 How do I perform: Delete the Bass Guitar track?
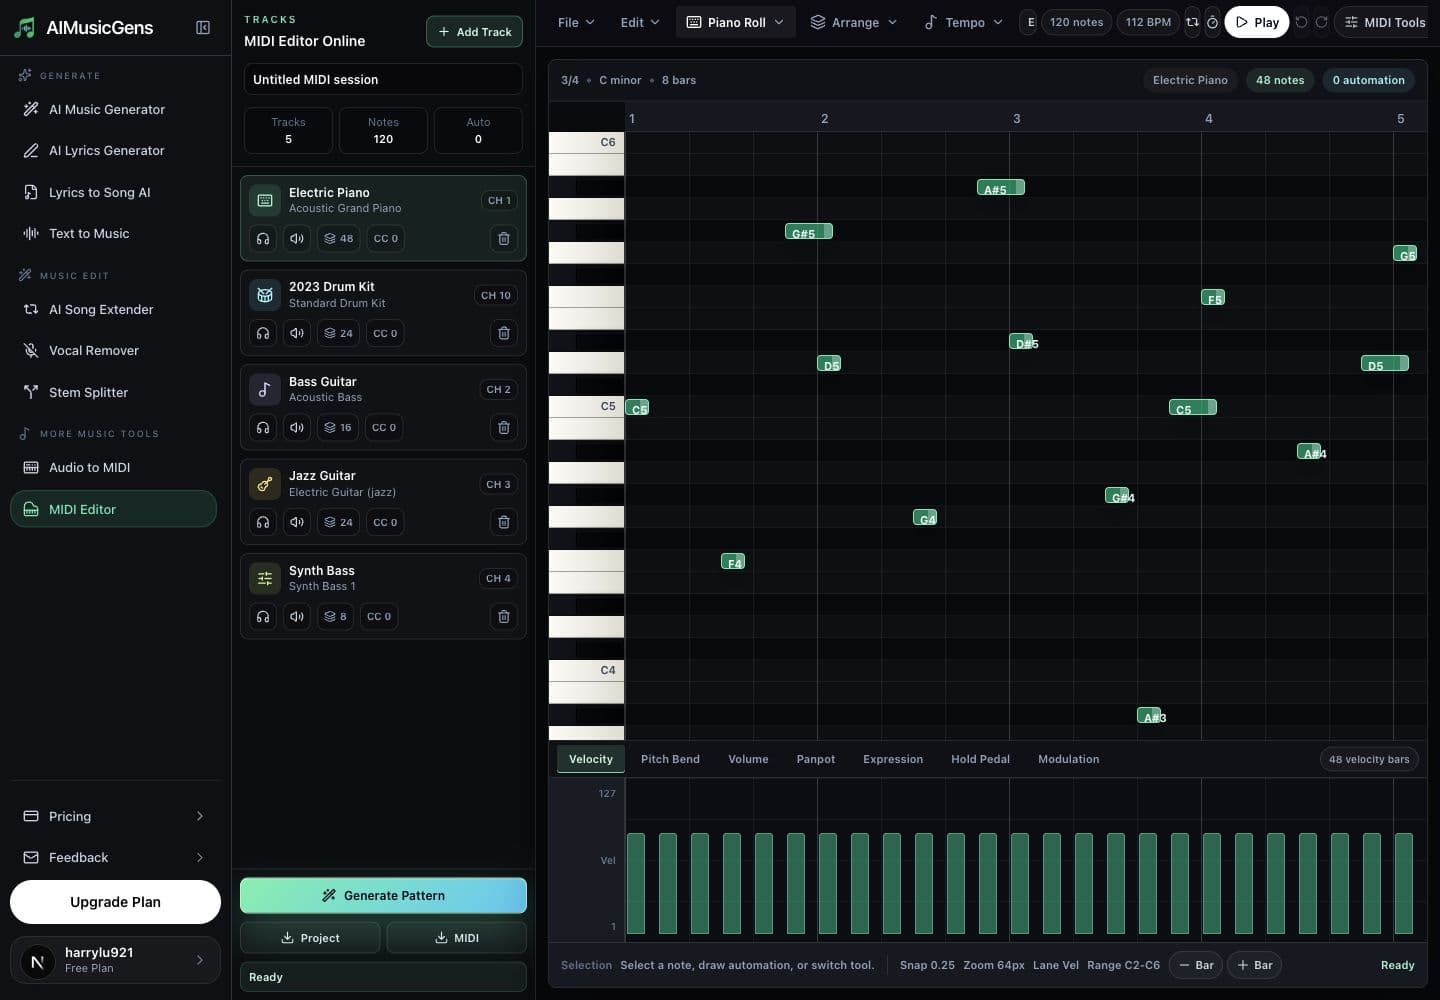click(504, 427)
